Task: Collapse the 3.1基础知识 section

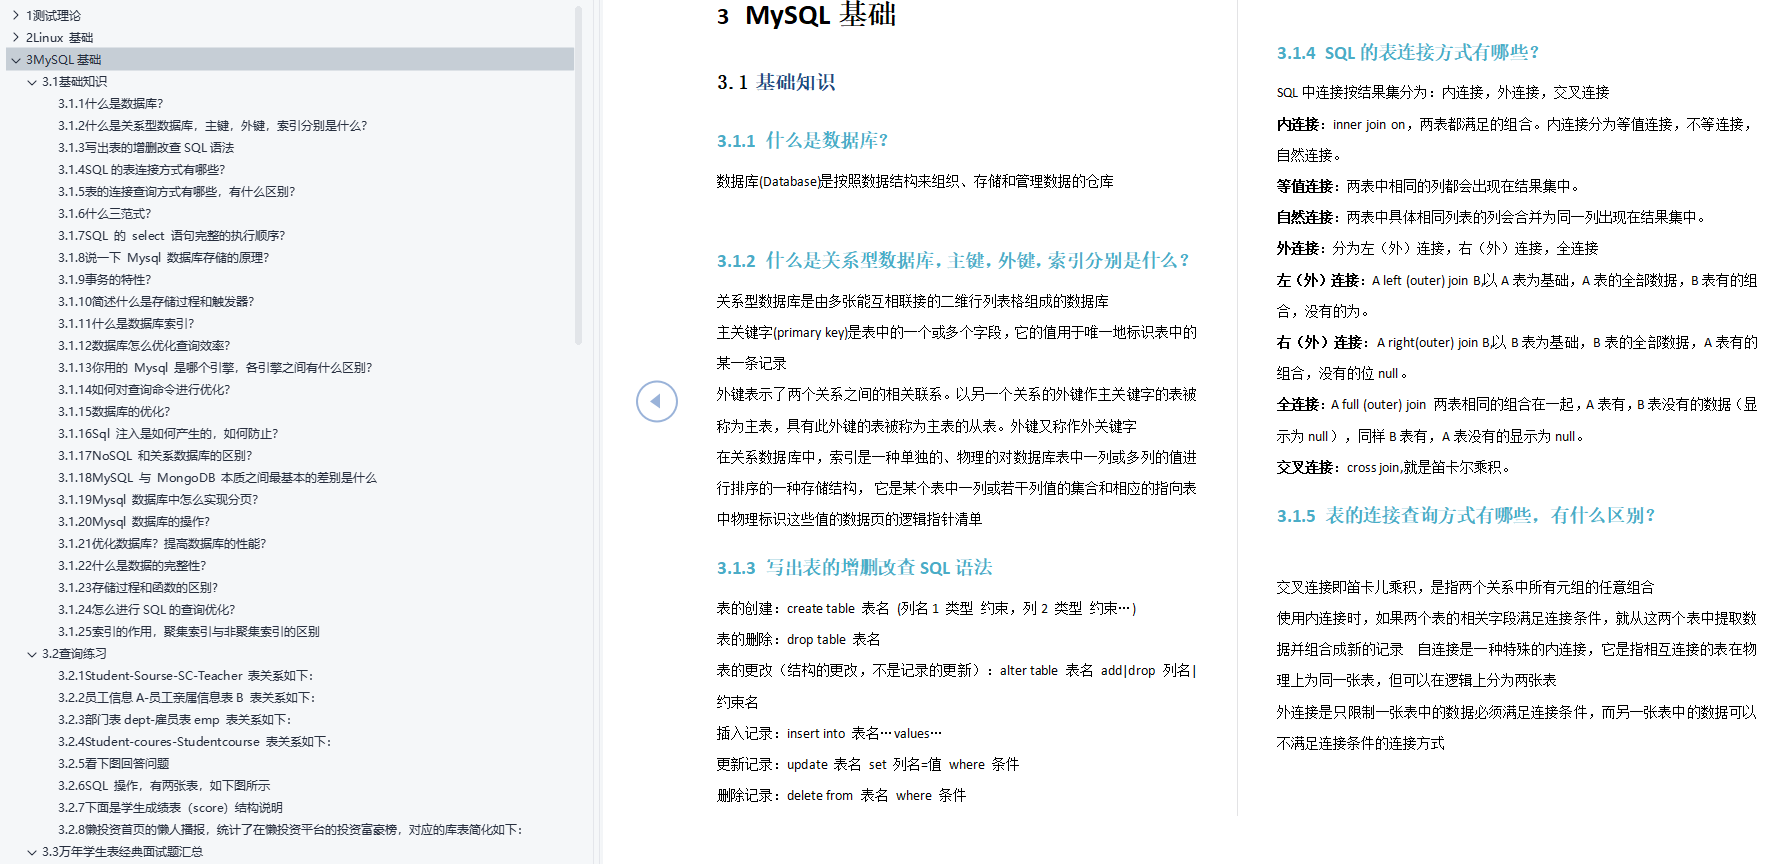Action: point(32,81)
